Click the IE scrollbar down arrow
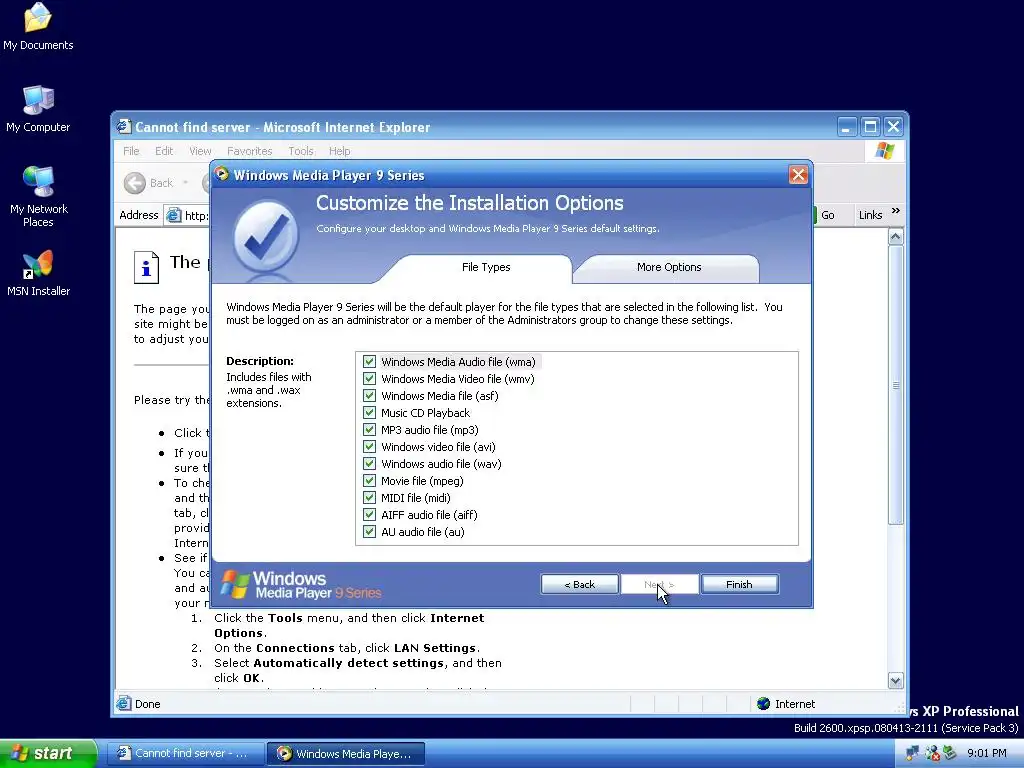1024x768 pixels. [x=895, y=680]
